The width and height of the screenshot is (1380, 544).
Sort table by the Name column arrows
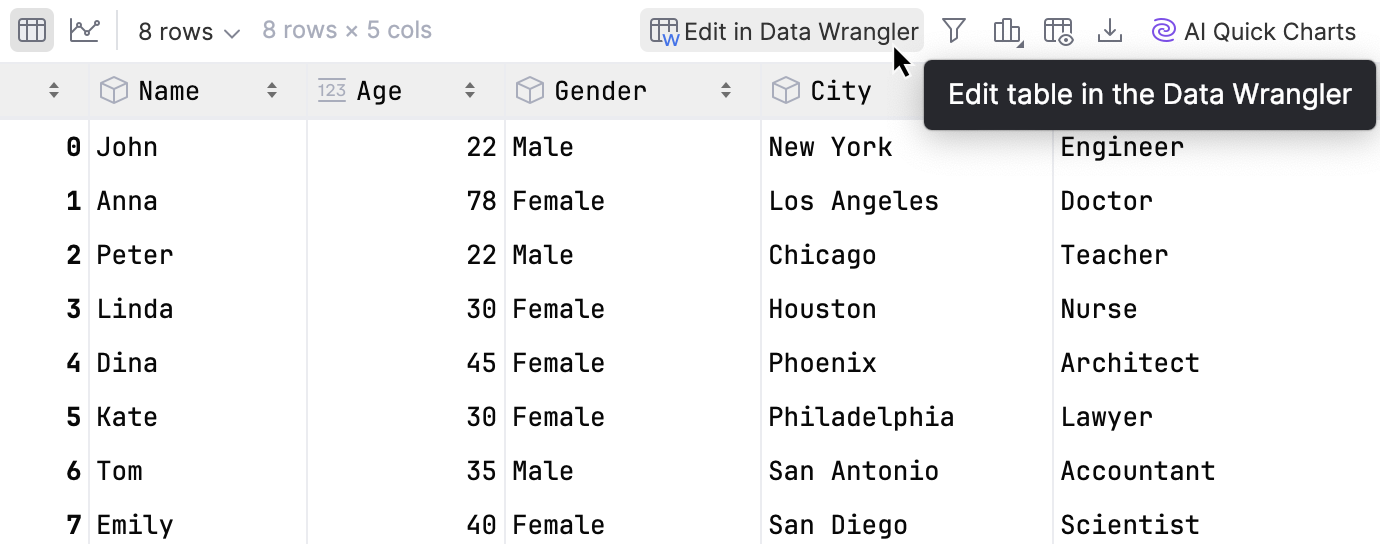[272, 91]
